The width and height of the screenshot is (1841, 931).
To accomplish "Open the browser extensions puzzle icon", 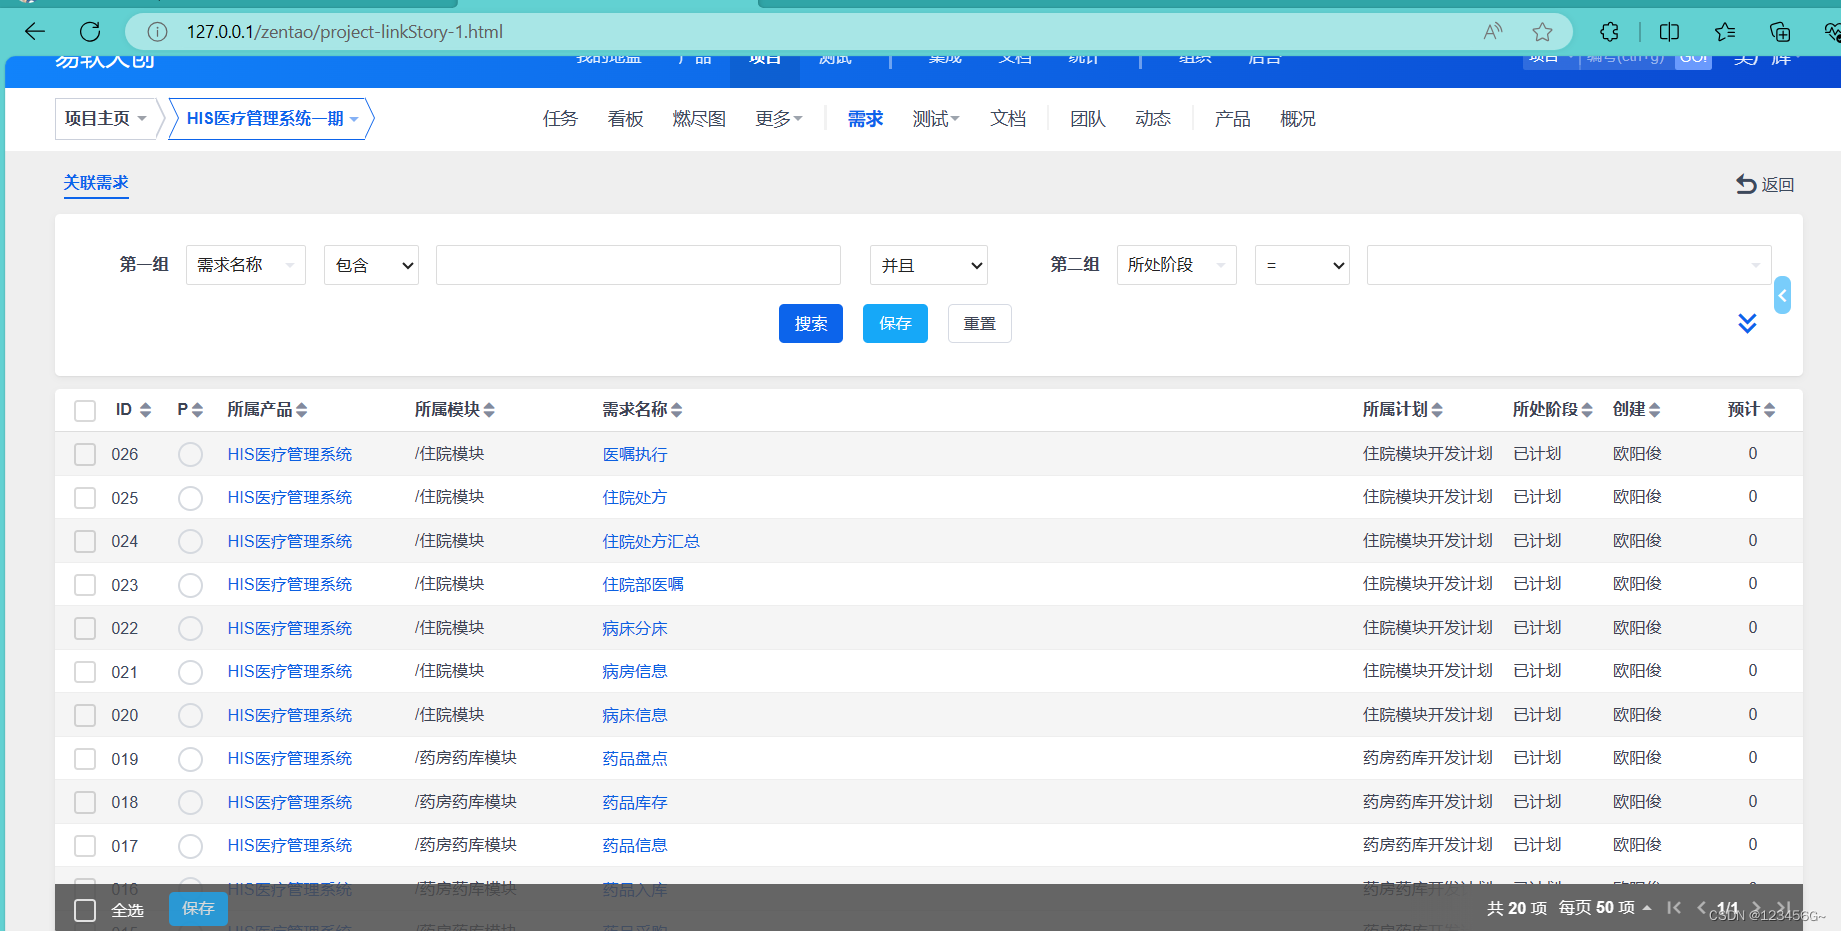I will pyautogui.click(x=1609, y=32).
